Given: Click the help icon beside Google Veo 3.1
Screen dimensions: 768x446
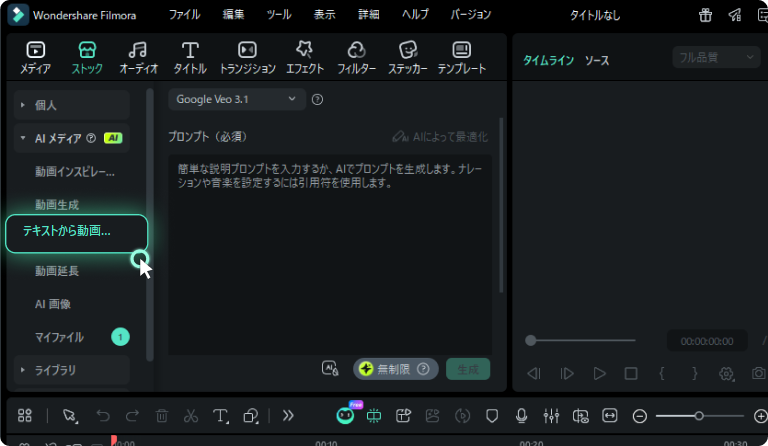Looking at the screenshot, I should point(317,99).
